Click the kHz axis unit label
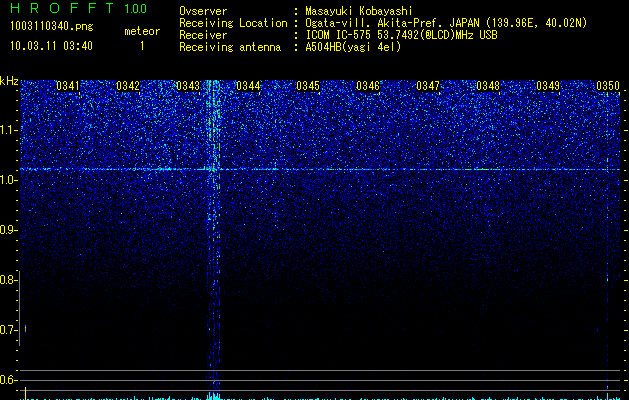This screenshot has height=400, width=629. coord(9,81)
